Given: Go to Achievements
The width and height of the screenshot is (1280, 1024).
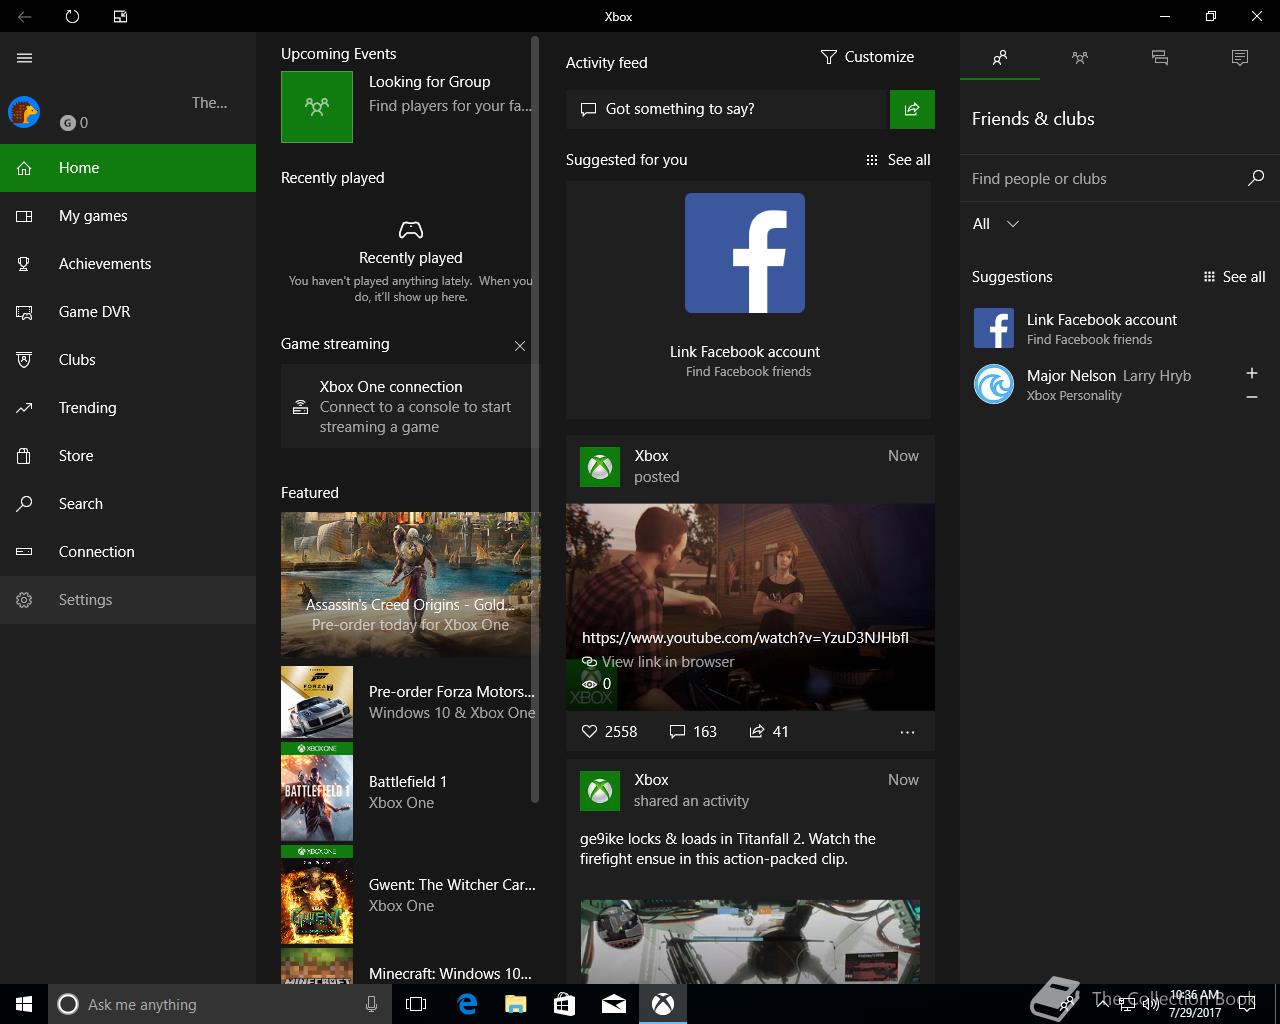Looking at the screenshot, I should coord(128,264).
